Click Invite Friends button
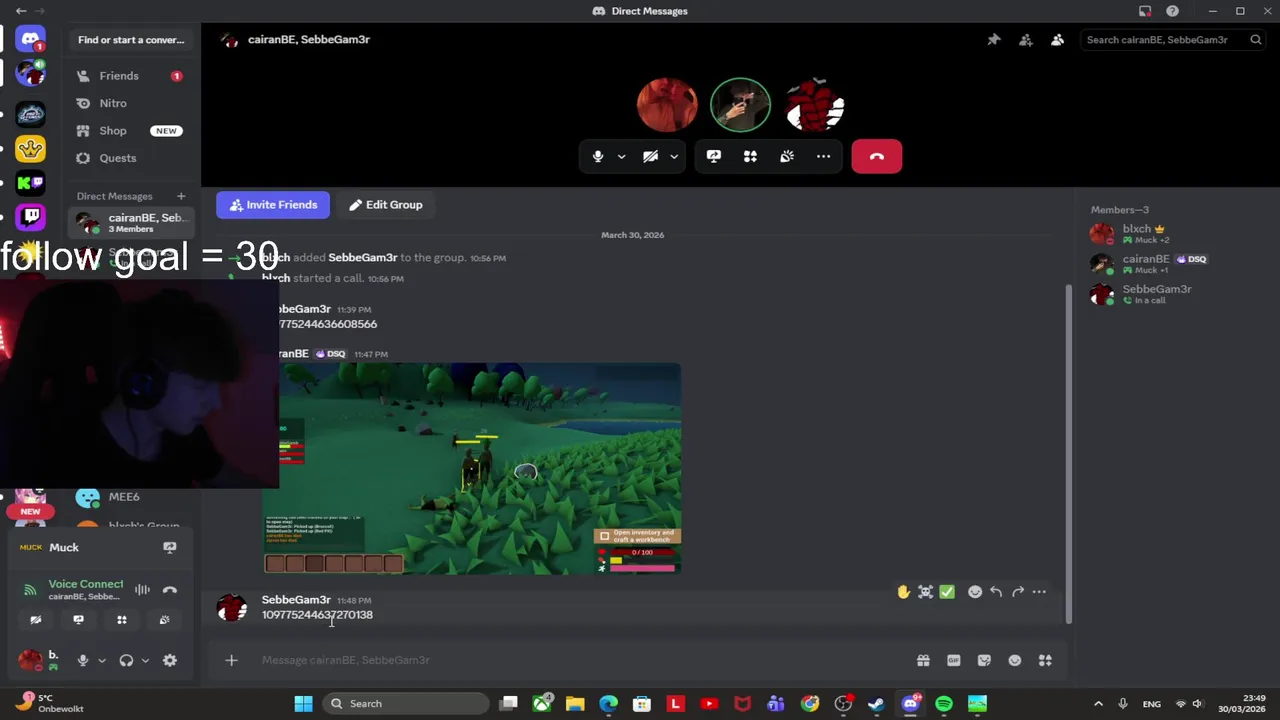Image resolution: width=1280 pixels, height=720 pixels. click(x=273, y=205)
